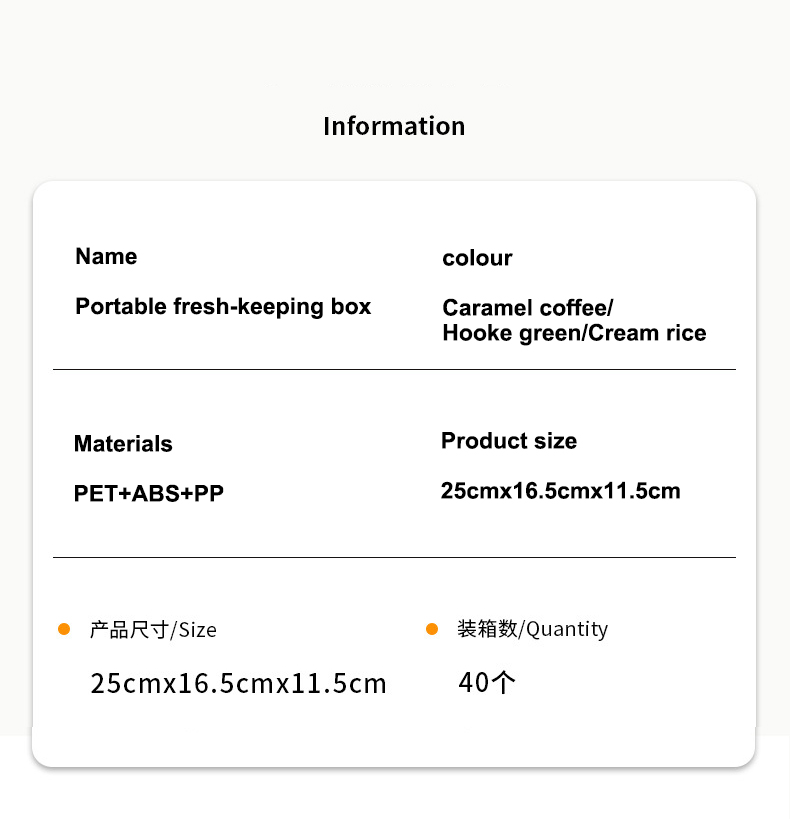This screenshot has width=790, height=819.
Task: Click Portable fresh-keeping box text
Action: (x=223, y=307)
